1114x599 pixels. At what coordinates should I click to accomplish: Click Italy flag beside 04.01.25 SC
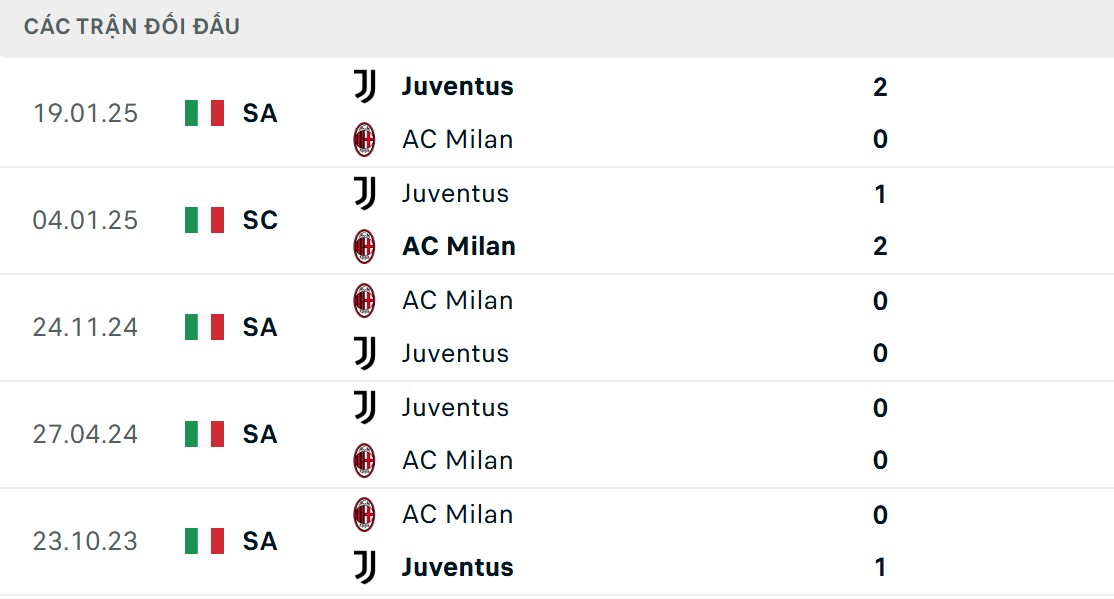[x=204, y=220]
